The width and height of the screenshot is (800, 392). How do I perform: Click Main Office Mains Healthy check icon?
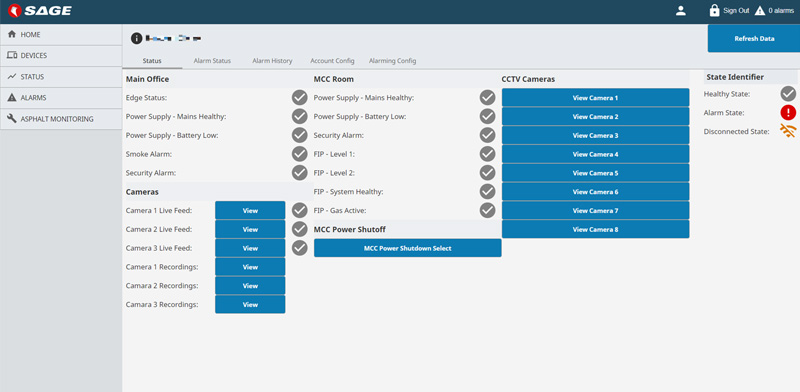point(299,116)
